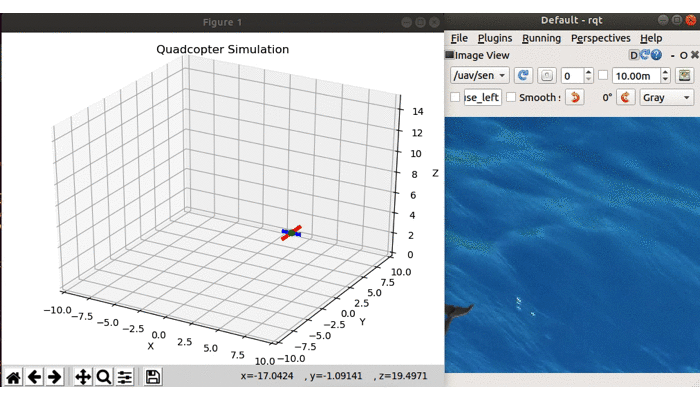Toggle the dynamic range checkbox beside 10.00m

[603, 75]
